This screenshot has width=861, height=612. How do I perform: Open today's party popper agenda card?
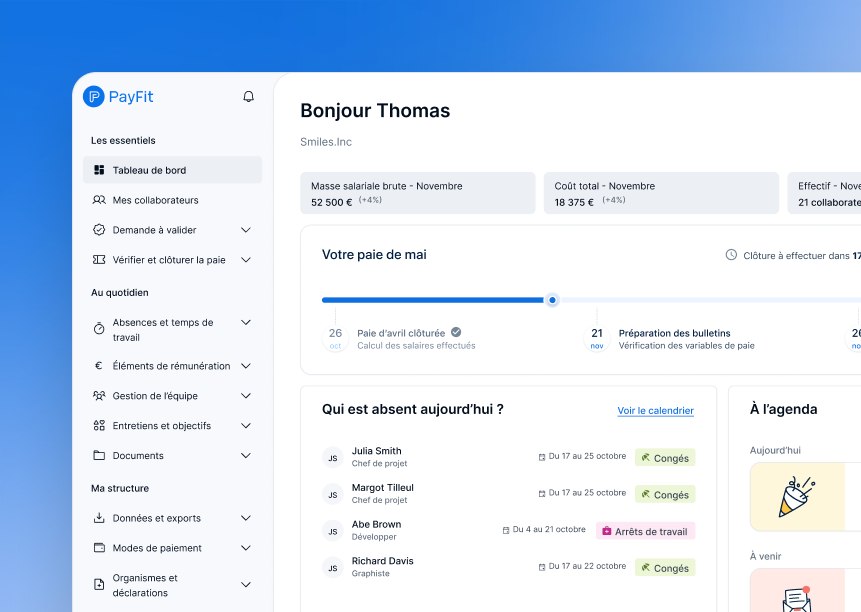coord(805,497)
